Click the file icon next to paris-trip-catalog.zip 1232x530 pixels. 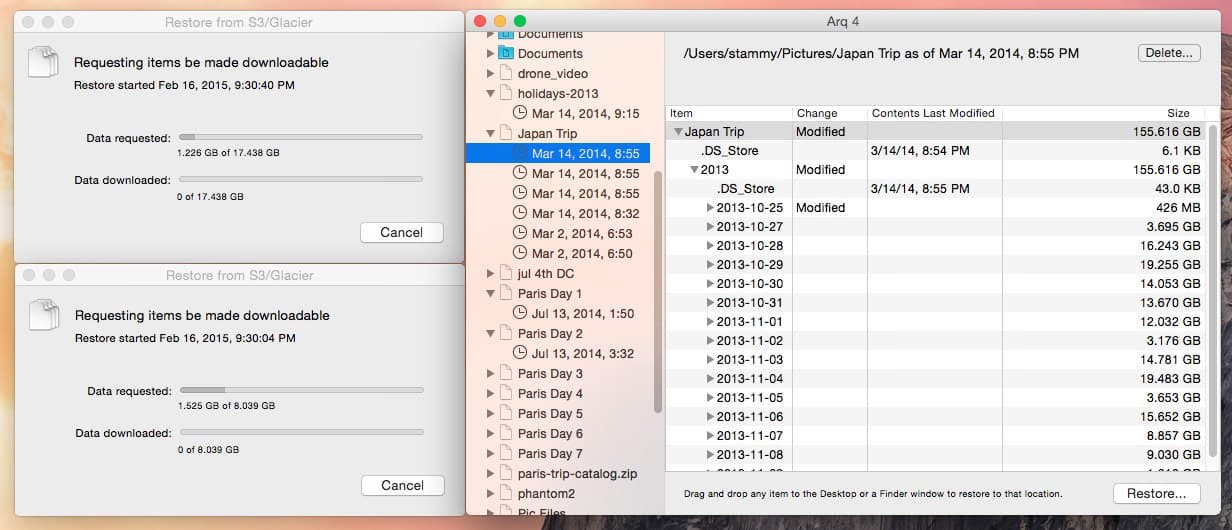coord(505,473)
